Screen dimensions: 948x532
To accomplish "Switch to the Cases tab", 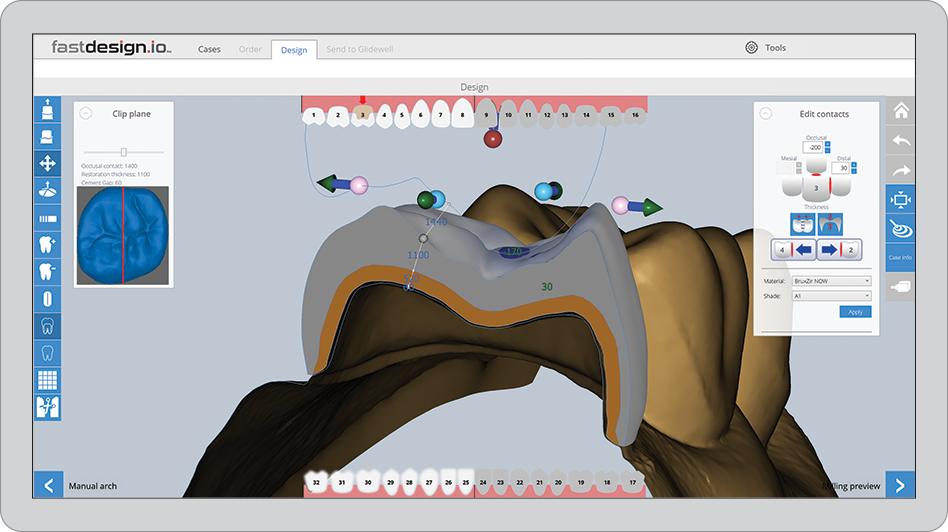I will point(209,49).
